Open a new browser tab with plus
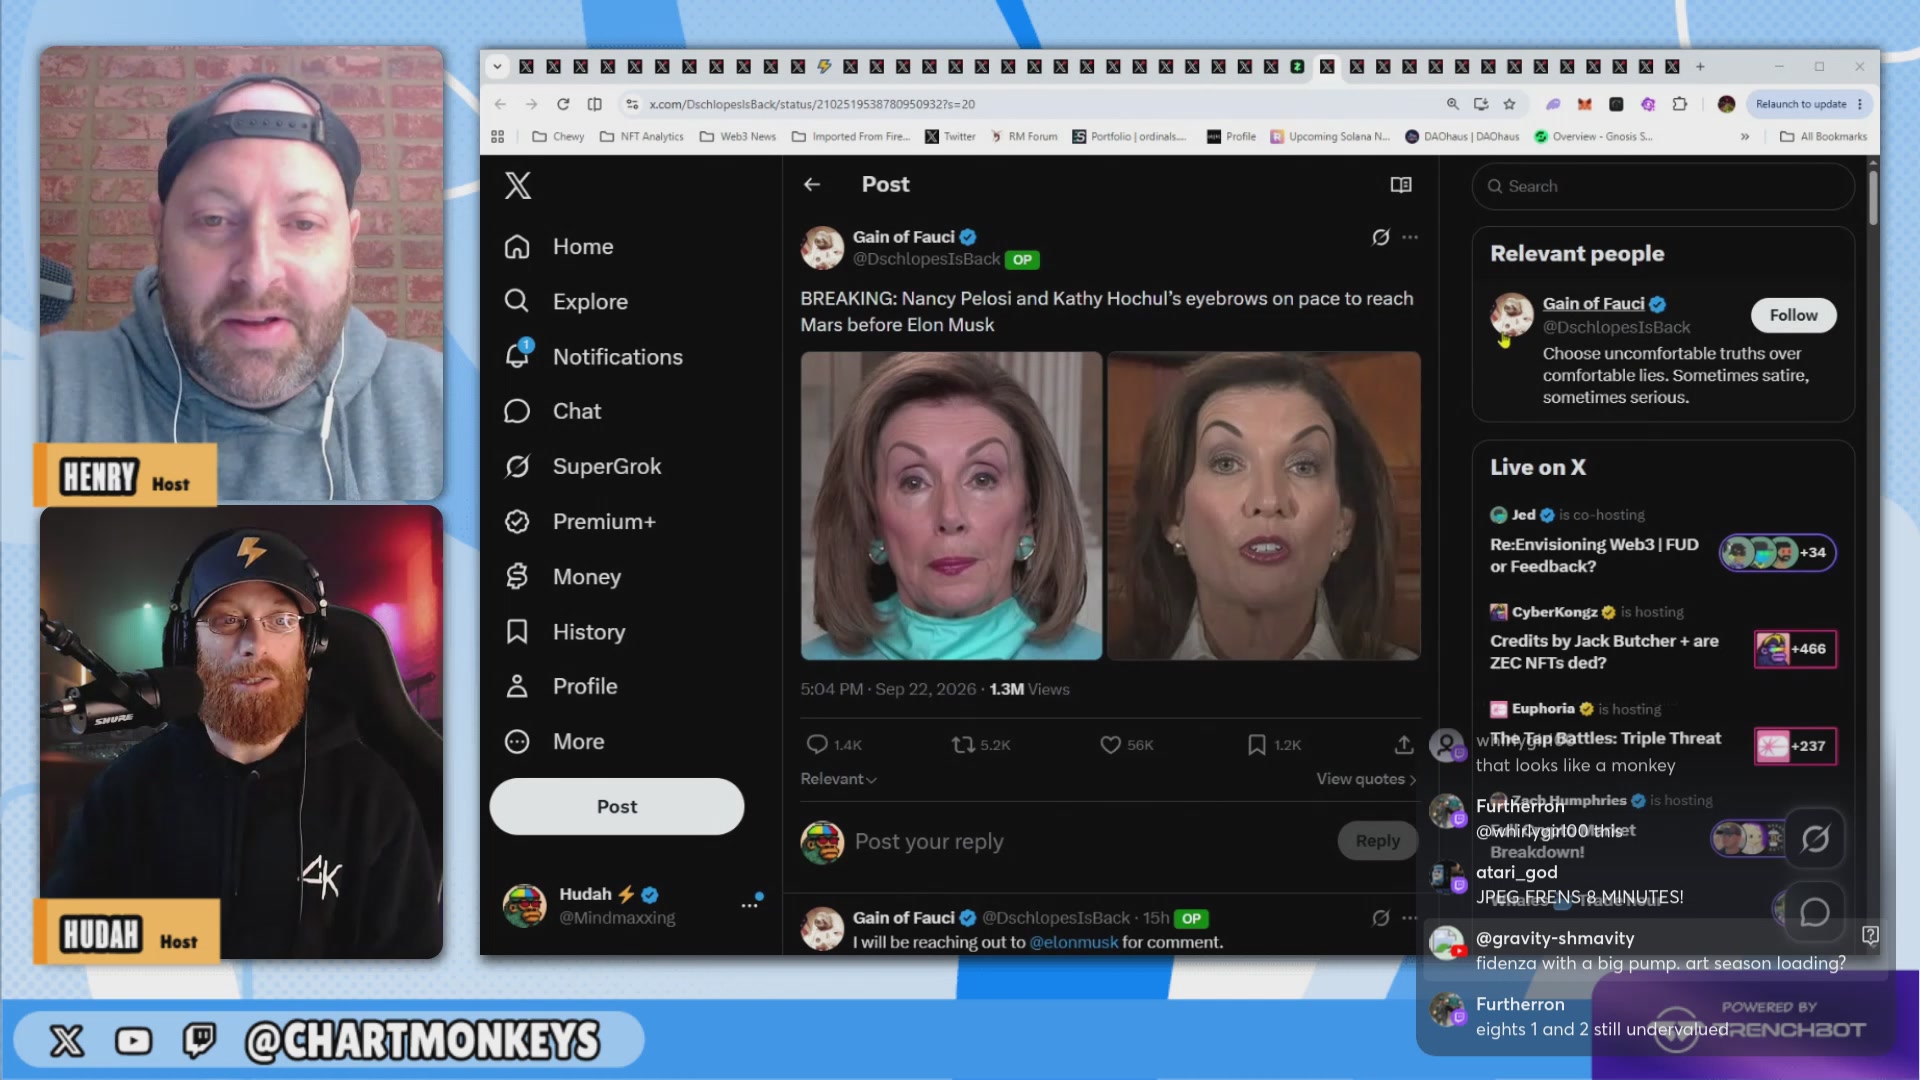This screenshot has height=1080, width=1920. (1700, 67)
